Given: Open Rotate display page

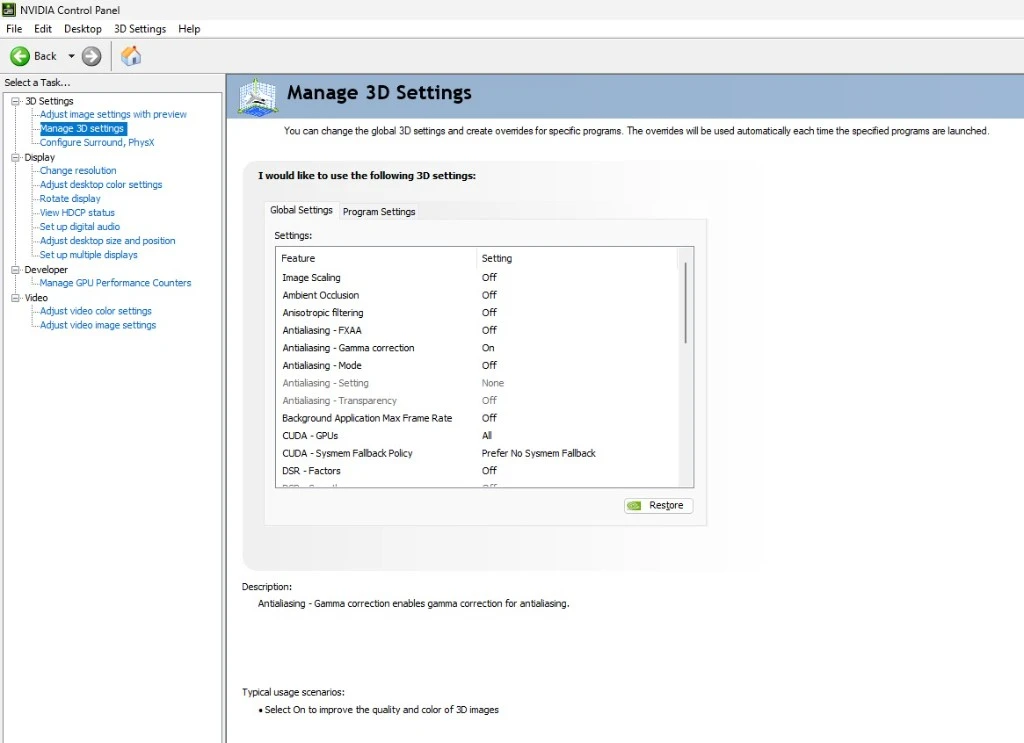Looking at the screenshot, I should click(x=70, y=198).
